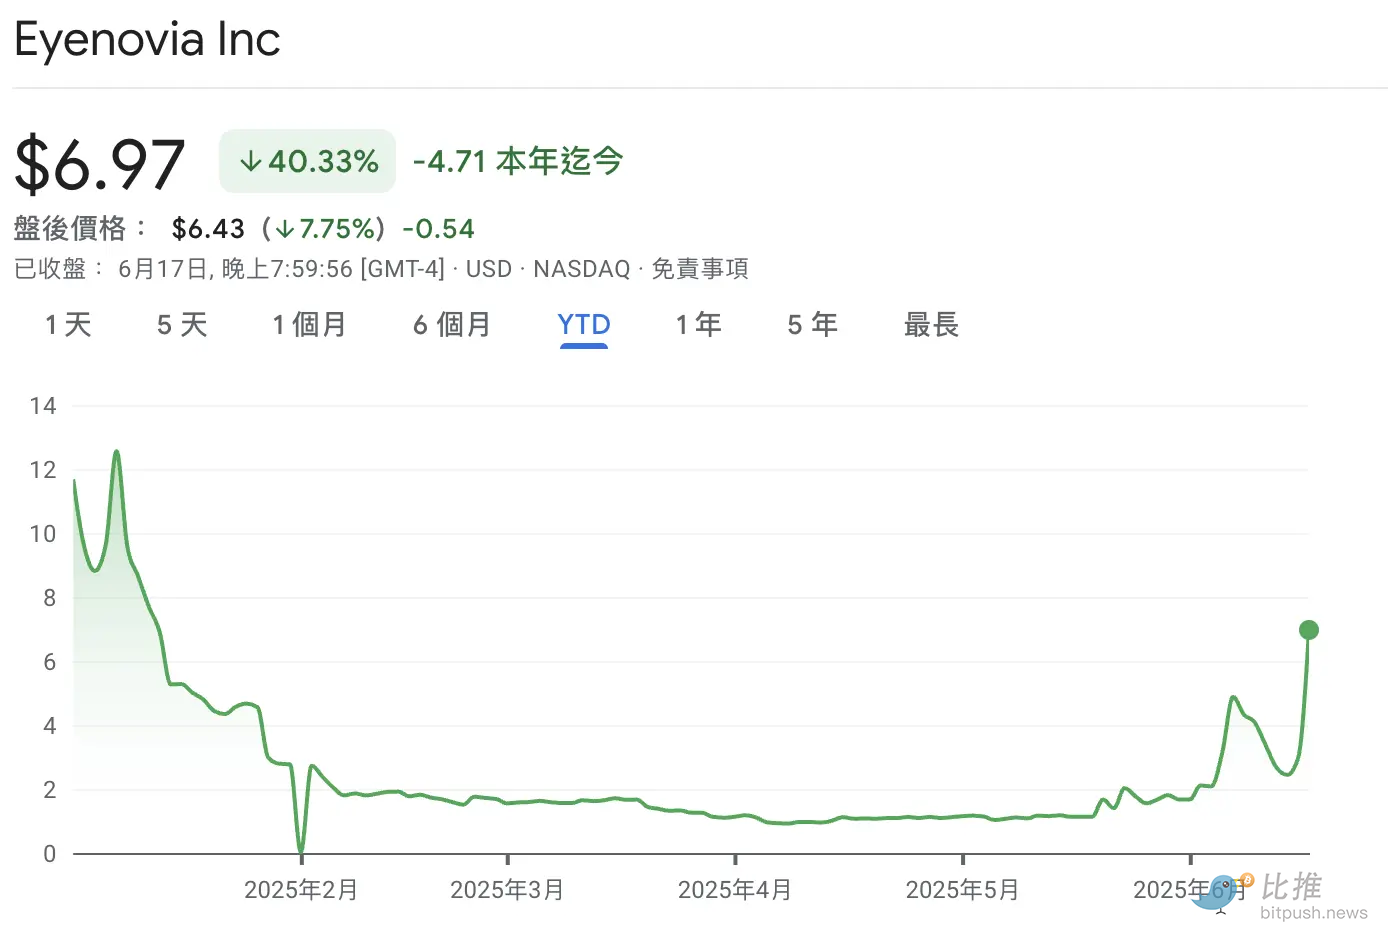Click the 2025年2月 axis marker

301,889
